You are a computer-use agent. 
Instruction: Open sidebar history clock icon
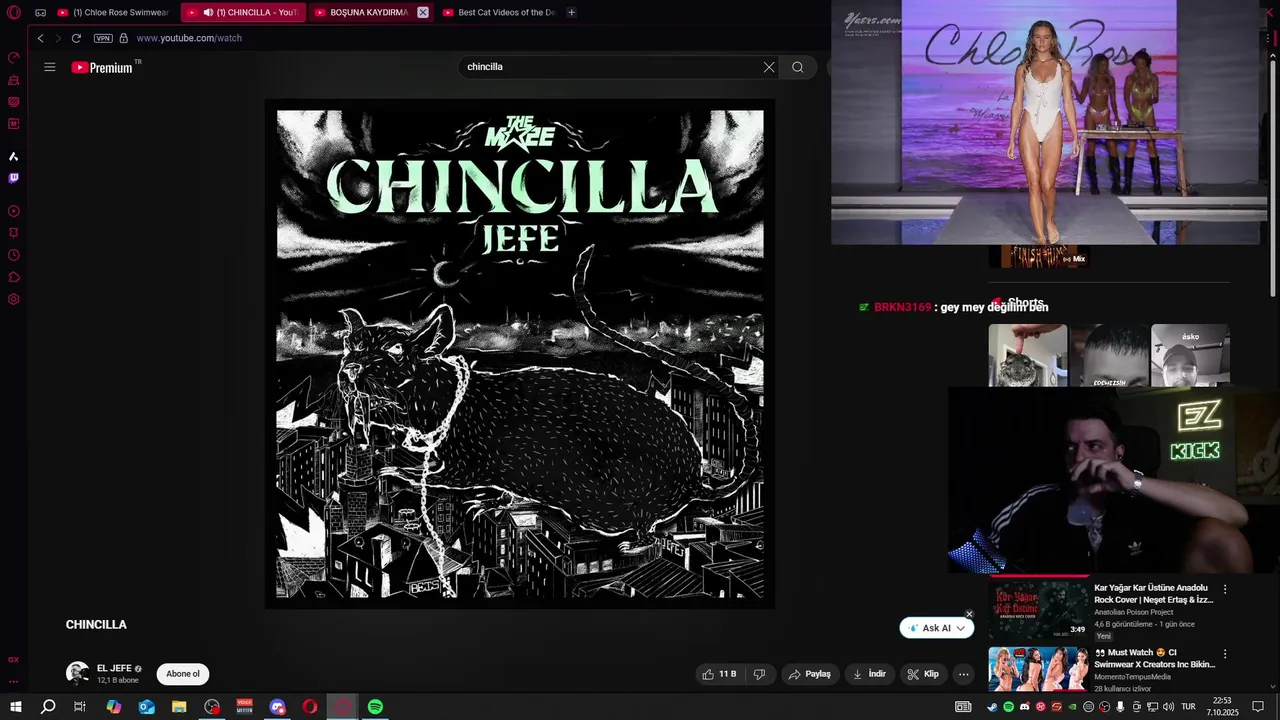pos(14,255)
